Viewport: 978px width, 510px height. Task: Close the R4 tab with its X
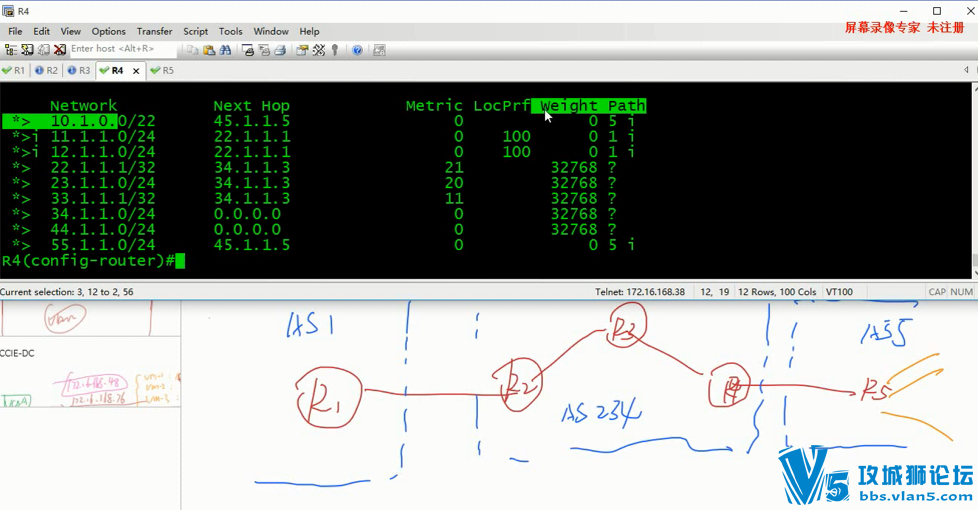[136, 71]
